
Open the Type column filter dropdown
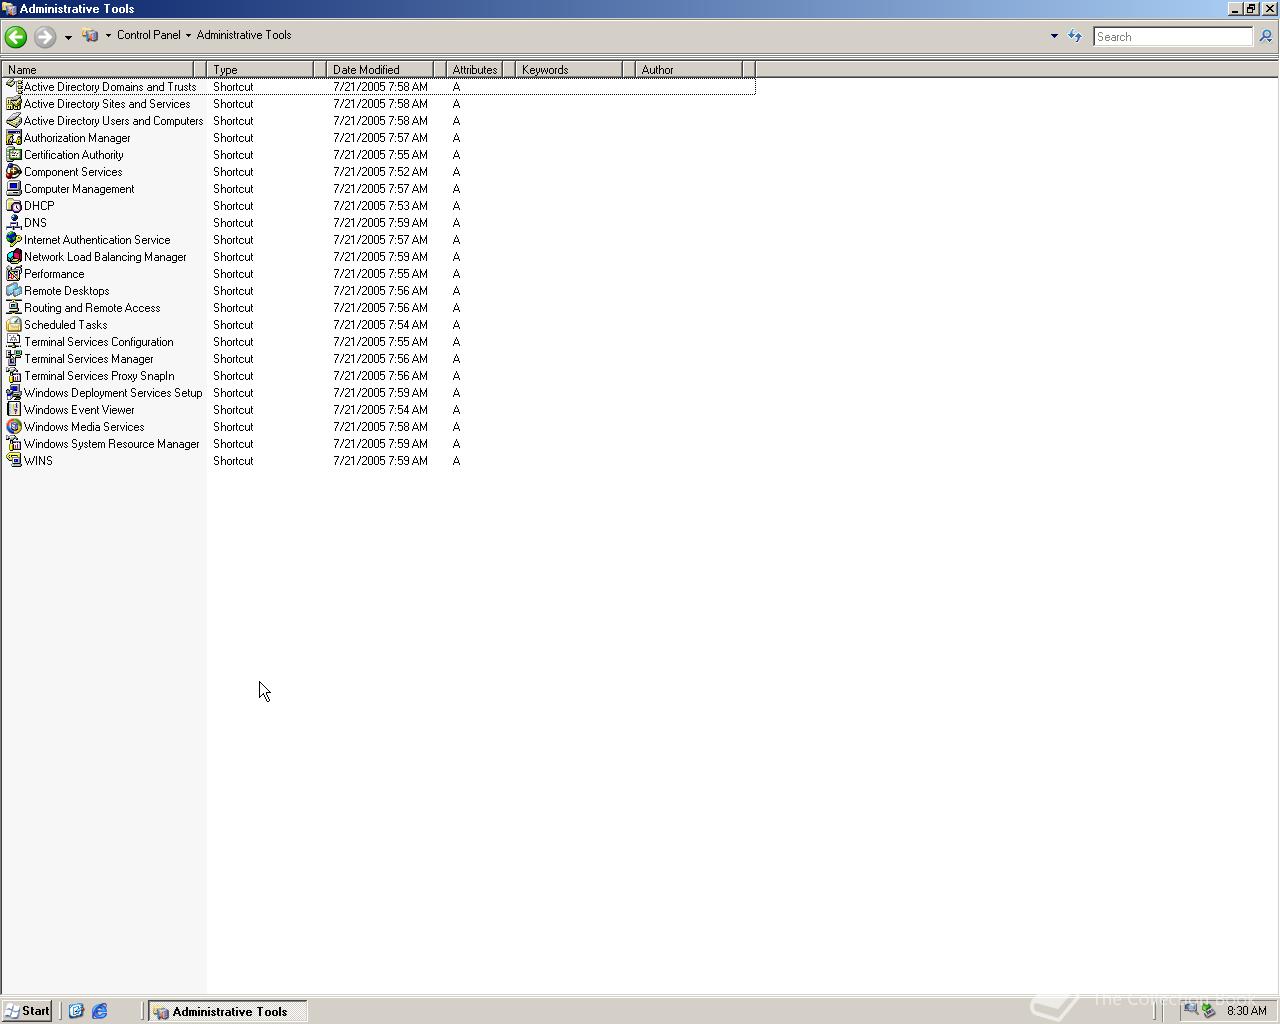click(x=320, y=69)
